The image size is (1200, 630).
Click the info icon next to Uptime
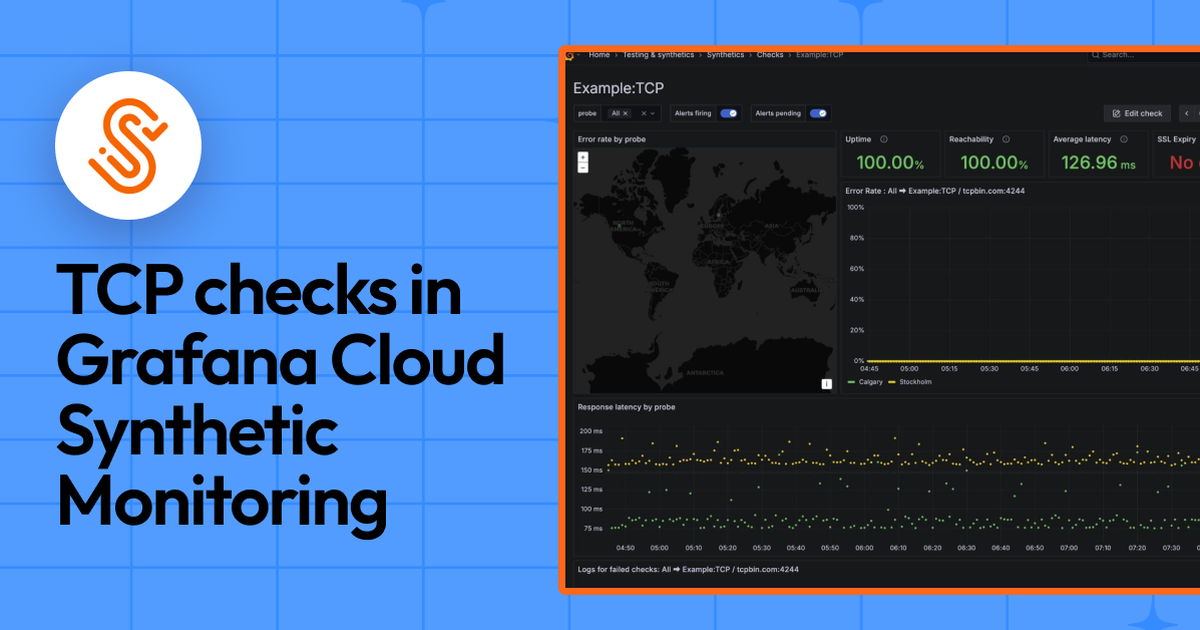(x=883, y=140)
